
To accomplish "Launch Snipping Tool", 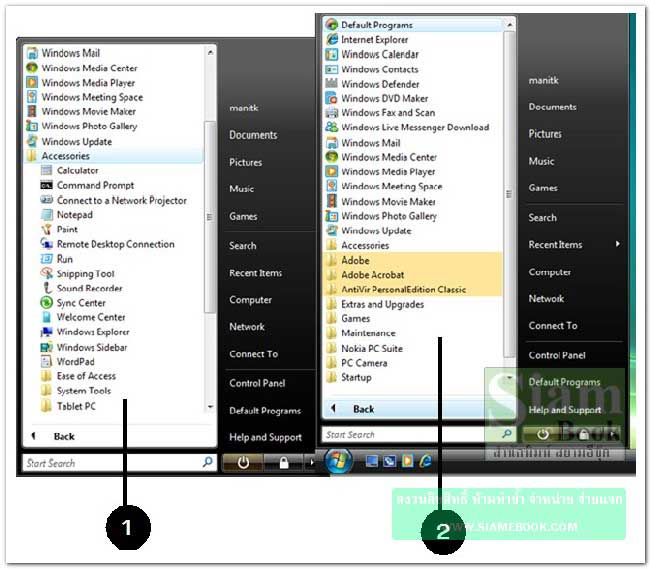I will point(78,274).
